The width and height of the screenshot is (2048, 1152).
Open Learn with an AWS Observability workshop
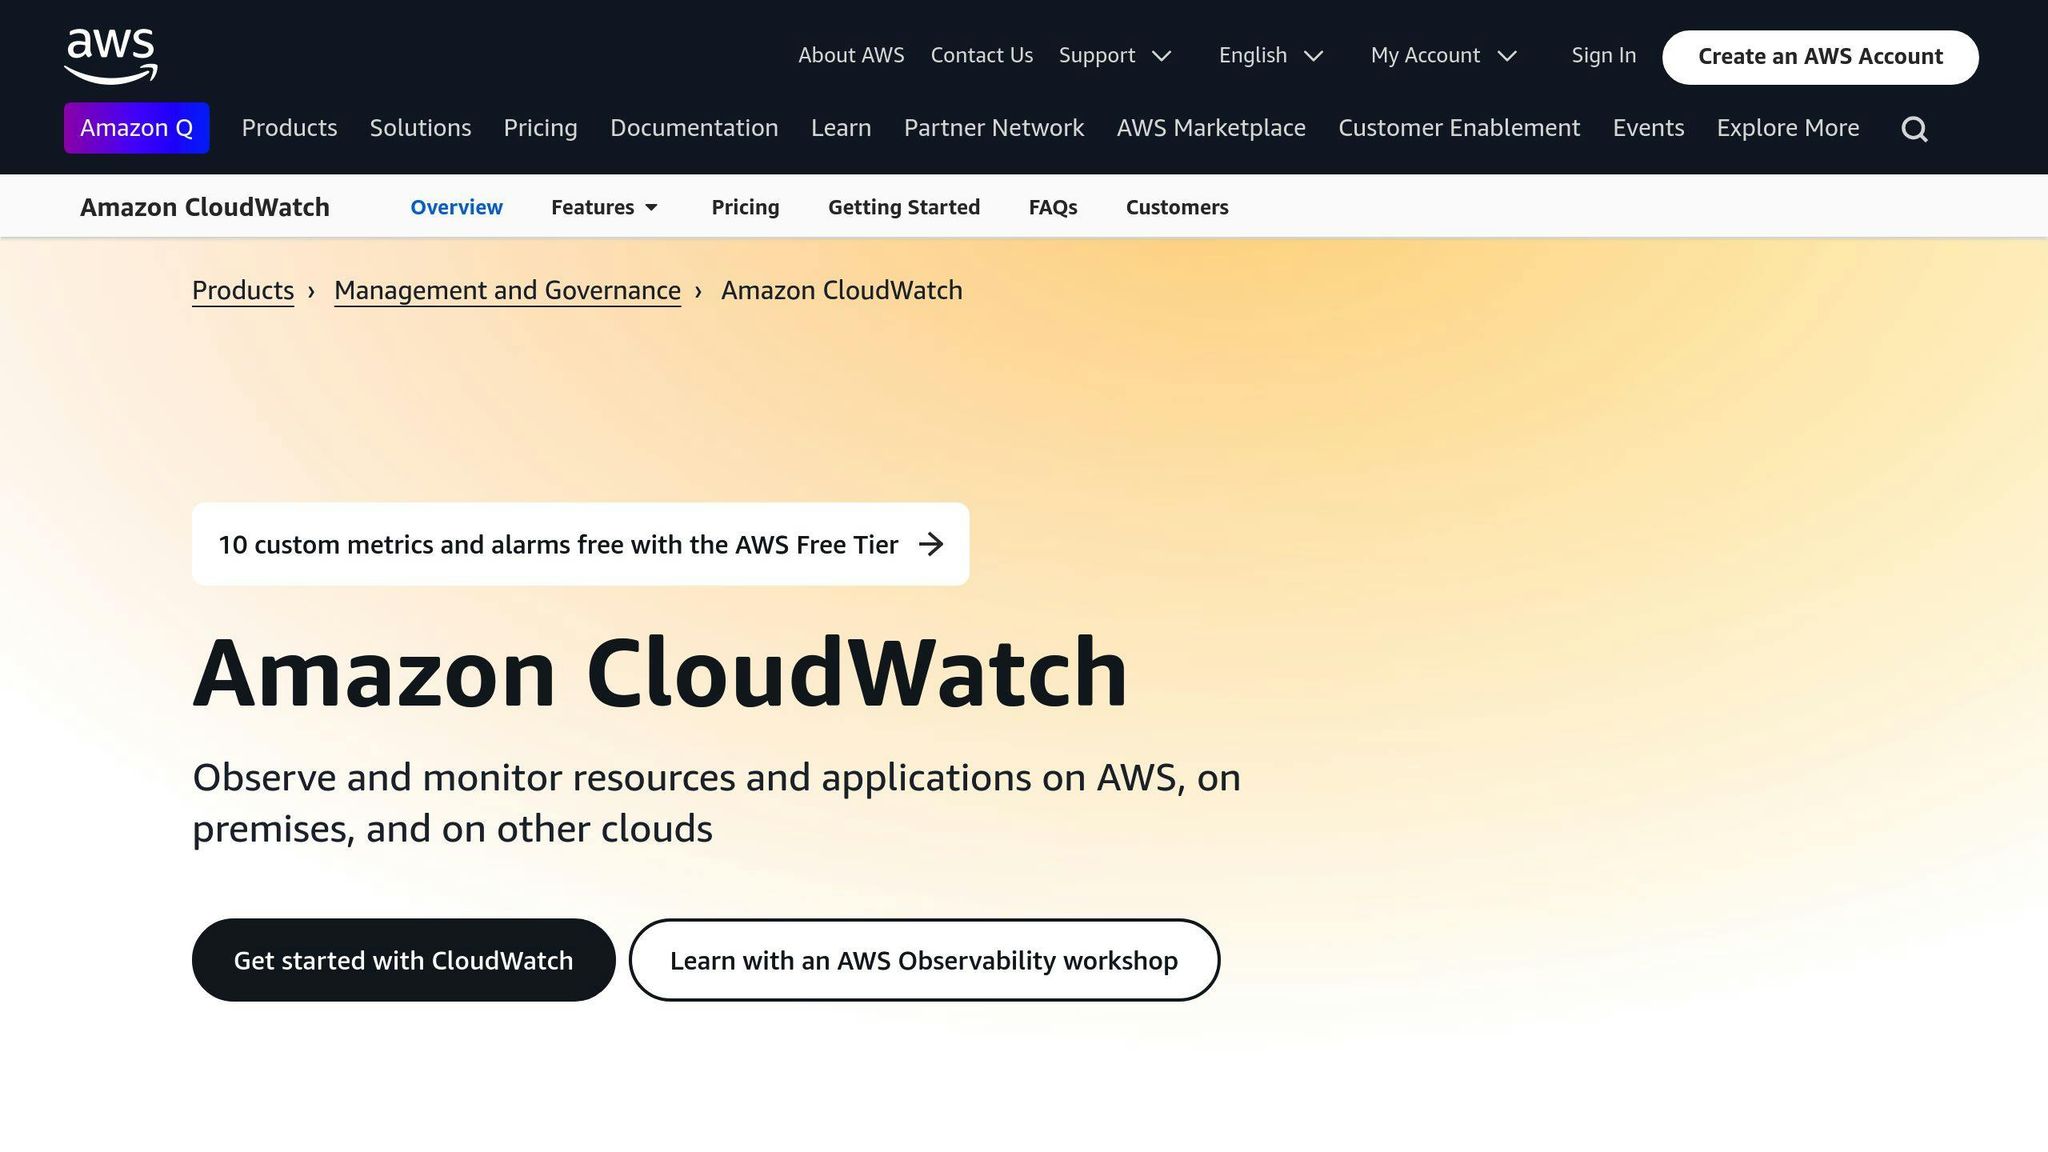click(x=923, y=959)
